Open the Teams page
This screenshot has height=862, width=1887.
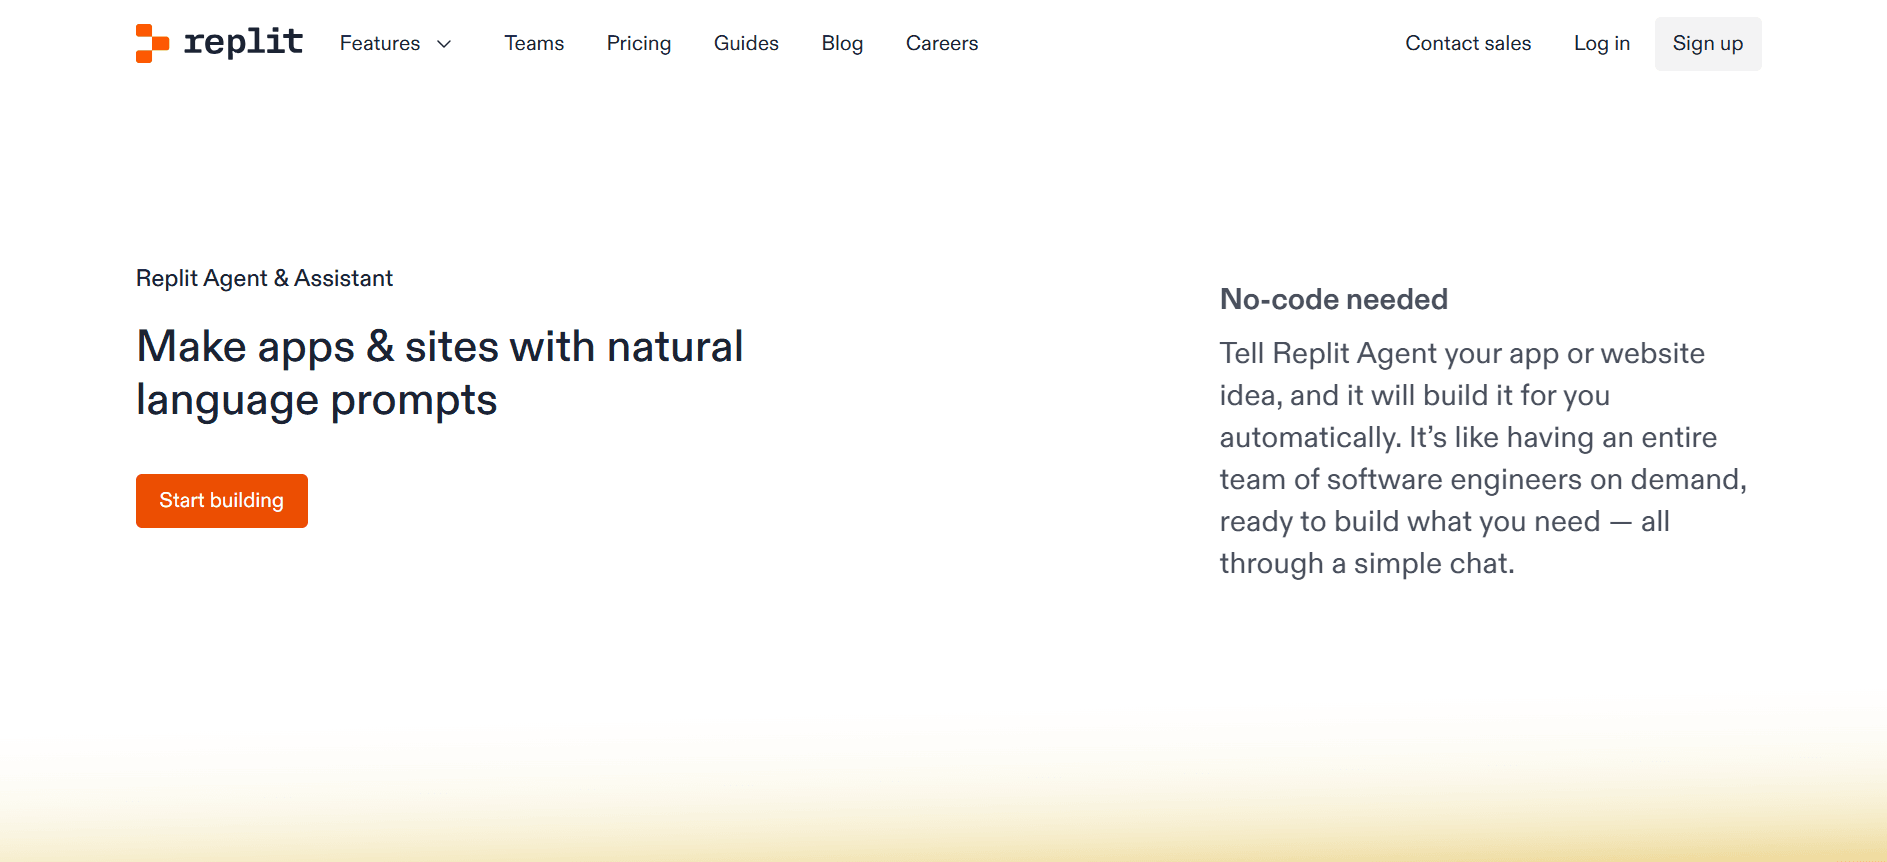click(534, 43)
